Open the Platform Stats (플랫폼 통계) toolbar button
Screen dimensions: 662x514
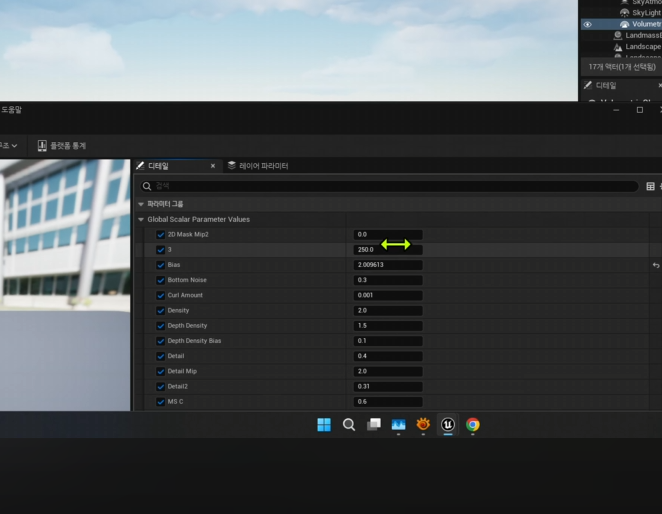pos(62,146)
